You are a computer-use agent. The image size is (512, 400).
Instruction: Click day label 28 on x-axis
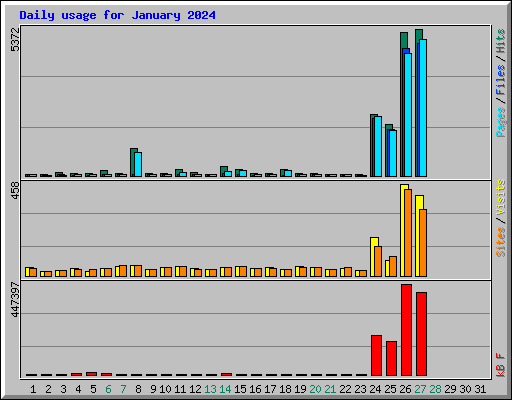pos(435,389)
